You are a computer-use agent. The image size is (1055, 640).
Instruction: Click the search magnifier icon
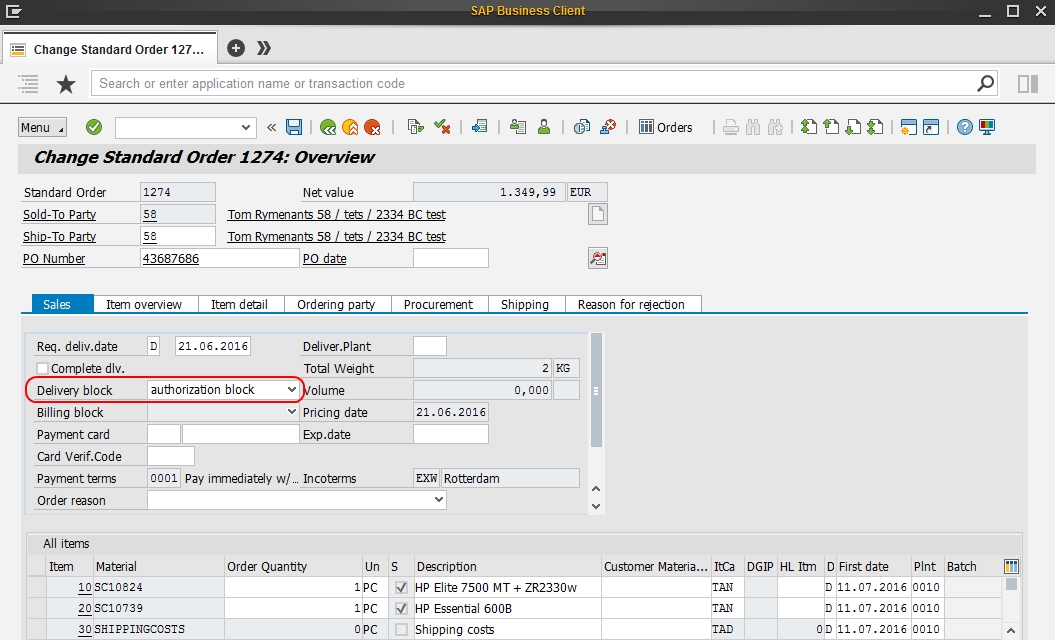(x=985, y=83)
